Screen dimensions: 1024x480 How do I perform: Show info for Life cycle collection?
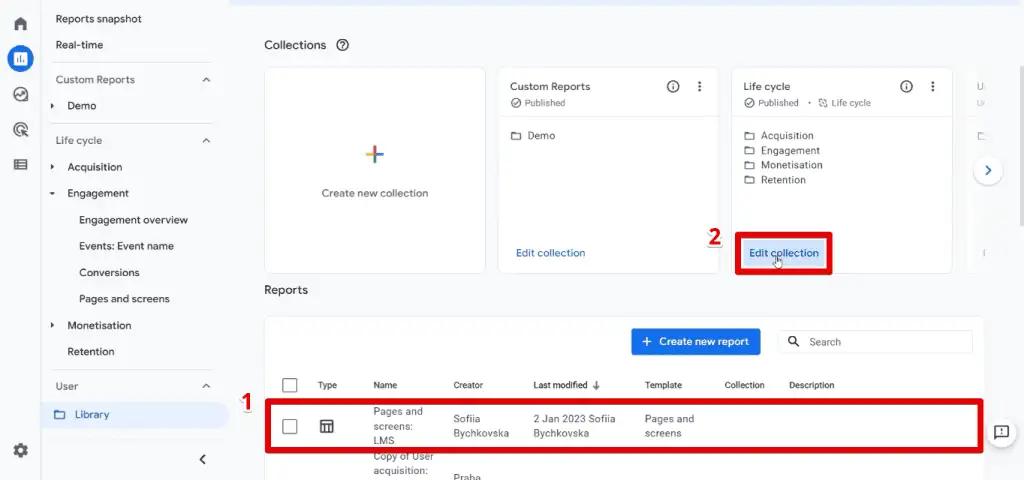pyautogui.click(x=906, y=86)
